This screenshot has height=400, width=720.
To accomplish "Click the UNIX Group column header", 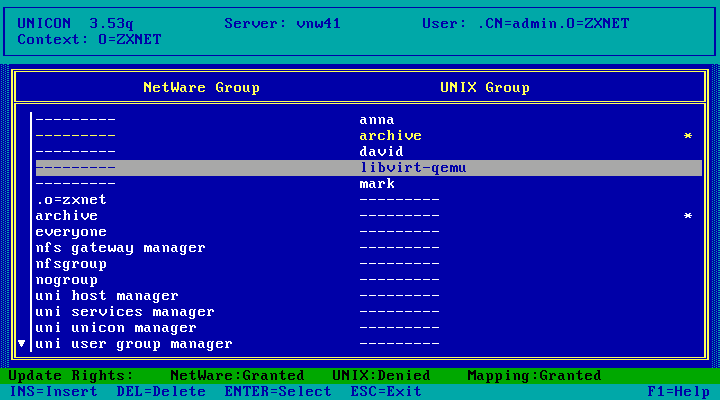I will pos(484,88).
